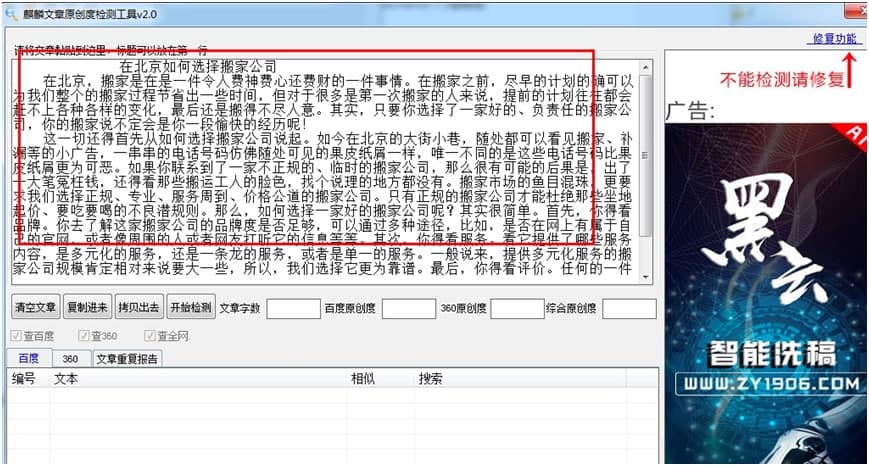The width and height of the screenshot is (869, 466).
Task: Switch to the 百度 tab
Action: [x=29, y=358]
